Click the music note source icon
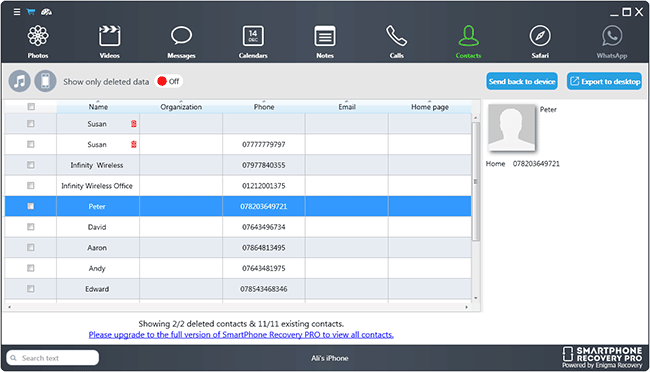650x372 pixels. click(19, 81)
